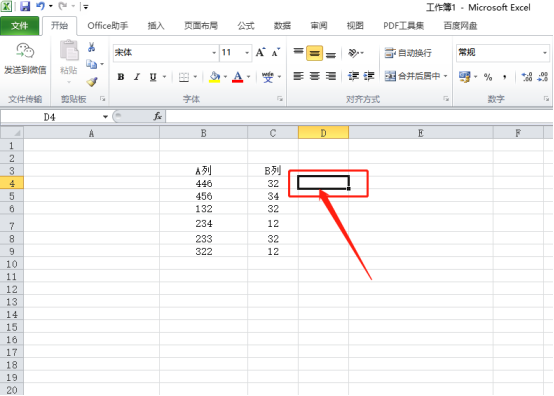Expand the font group dialog launcher

tap(280, 99)
